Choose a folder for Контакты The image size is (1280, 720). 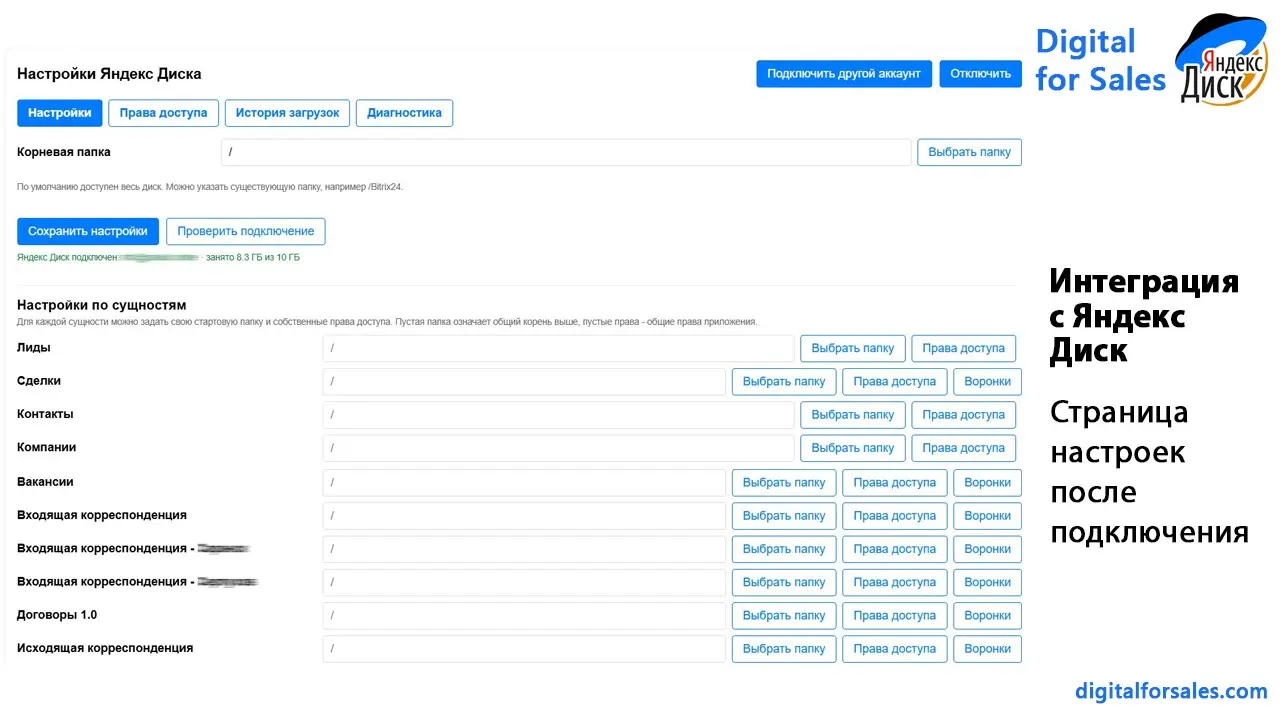pos(853,415)
